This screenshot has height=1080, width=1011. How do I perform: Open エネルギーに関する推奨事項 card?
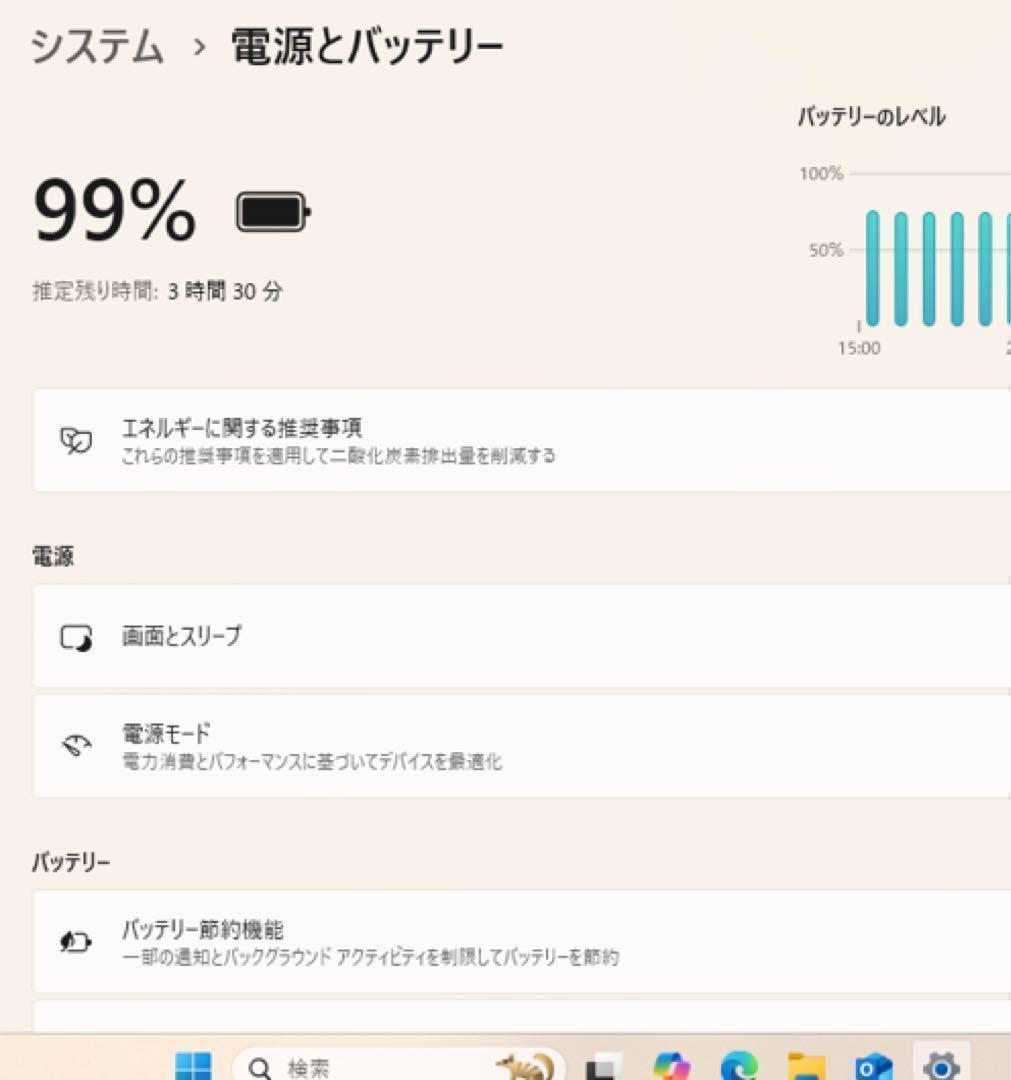pyautogui.click(x=522, y=440)
